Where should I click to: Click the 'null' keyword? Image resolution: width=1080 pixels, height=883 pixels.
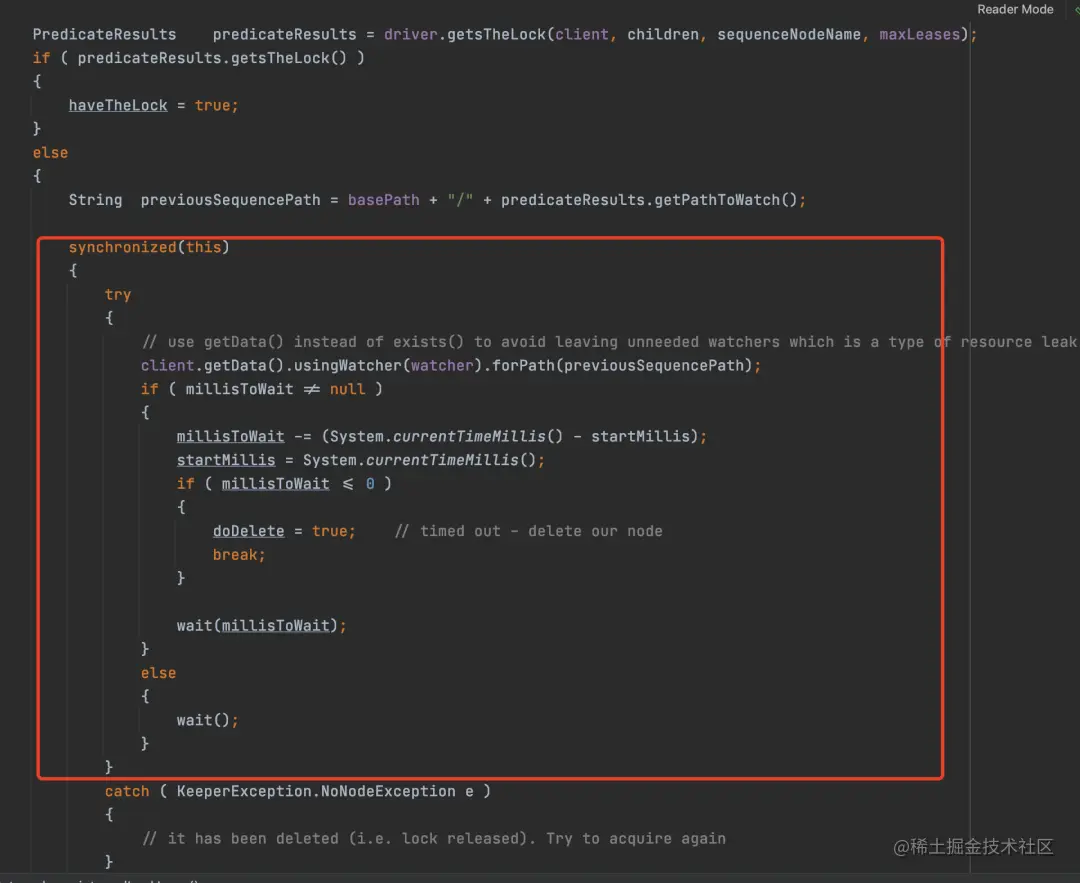point(347,389)
